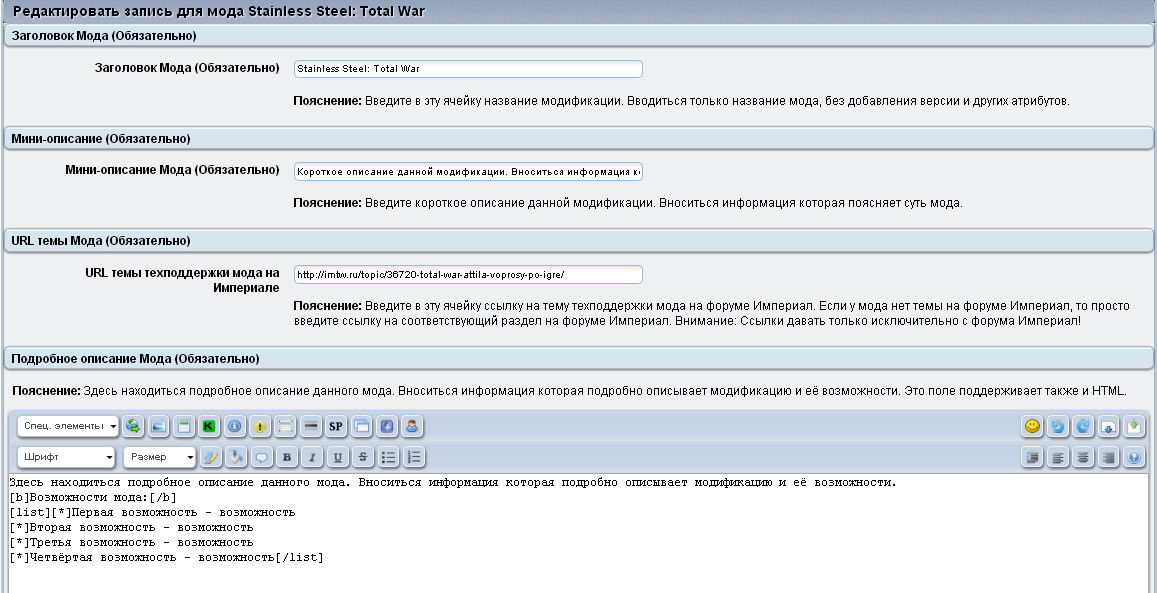Redo the last edit in the editor

click(x=1082, y=426)
